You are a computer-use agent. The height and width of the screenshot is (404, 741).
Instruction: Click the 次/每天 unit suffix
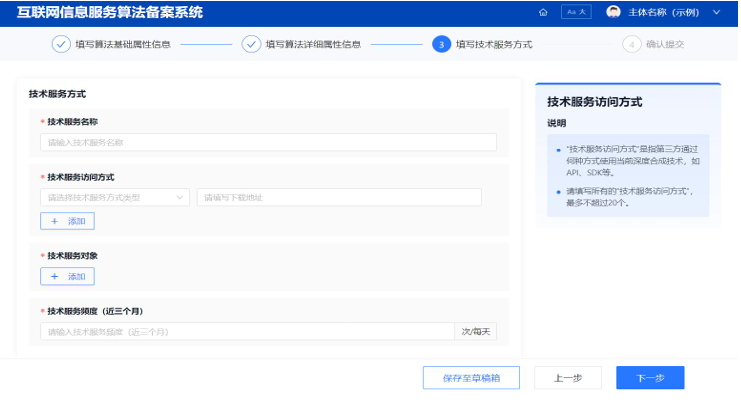[x=475, y=332]
